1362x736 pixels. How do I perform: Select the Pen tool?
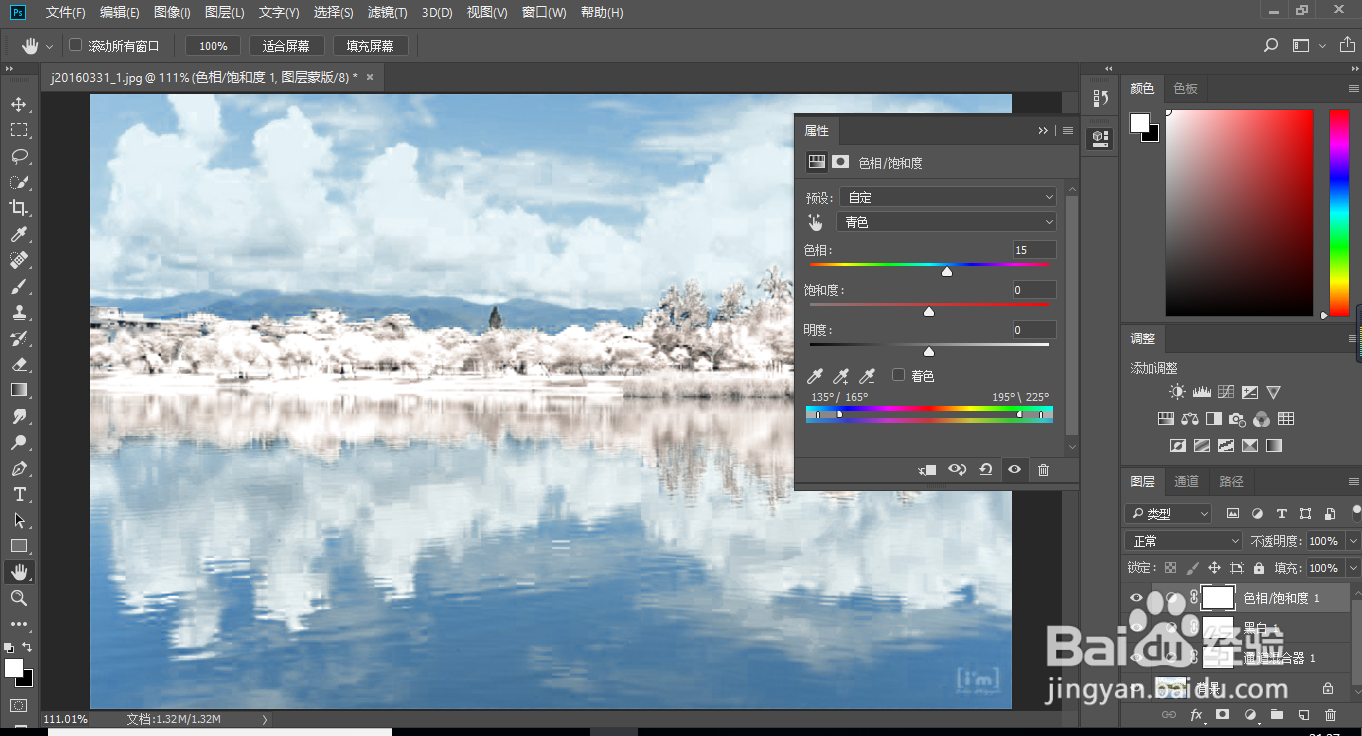coord(19,468)
